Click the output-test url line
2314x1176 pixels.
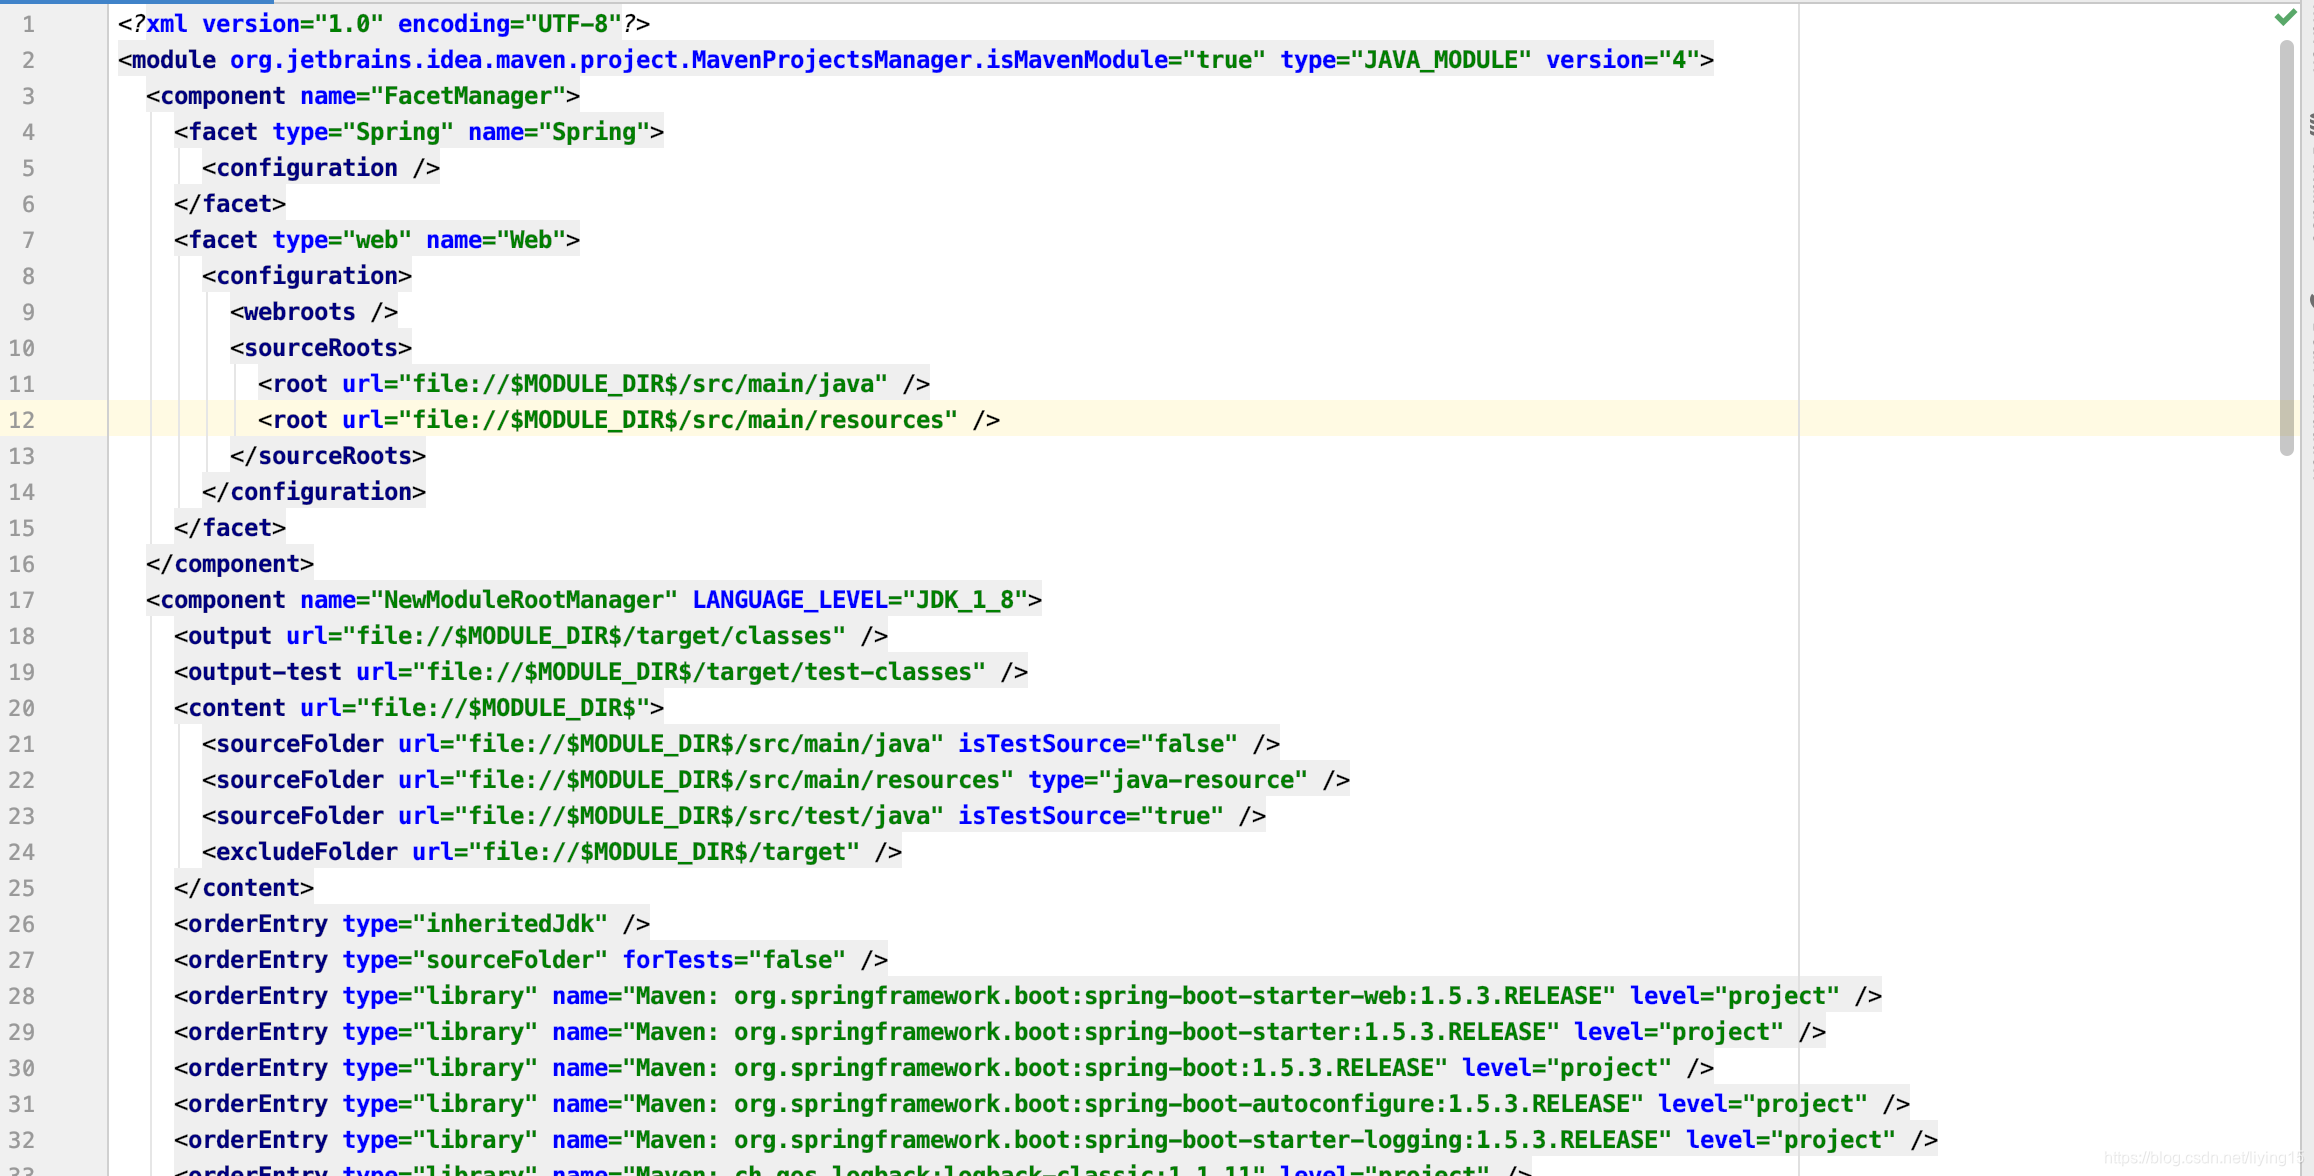click(x=601, y=672)
